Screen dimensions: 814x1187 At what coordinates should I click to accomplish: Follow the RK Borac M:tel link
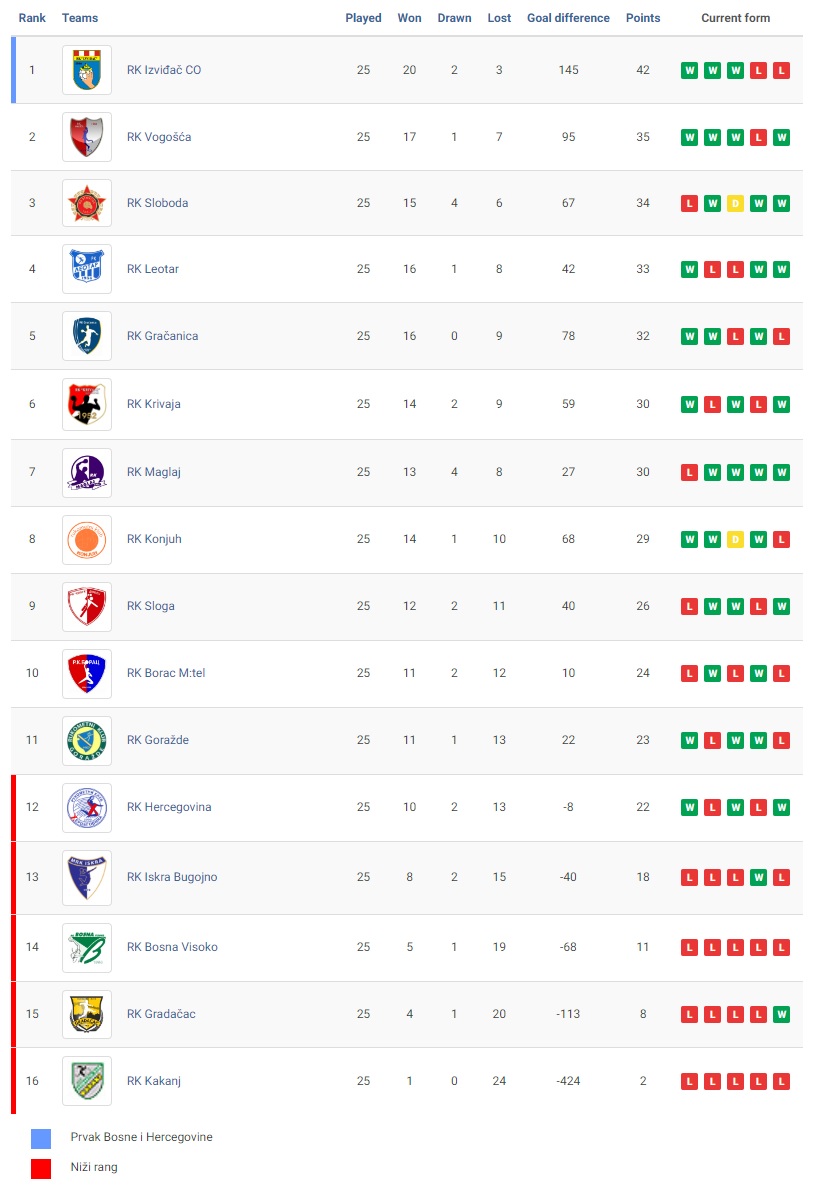click(166, 673)
